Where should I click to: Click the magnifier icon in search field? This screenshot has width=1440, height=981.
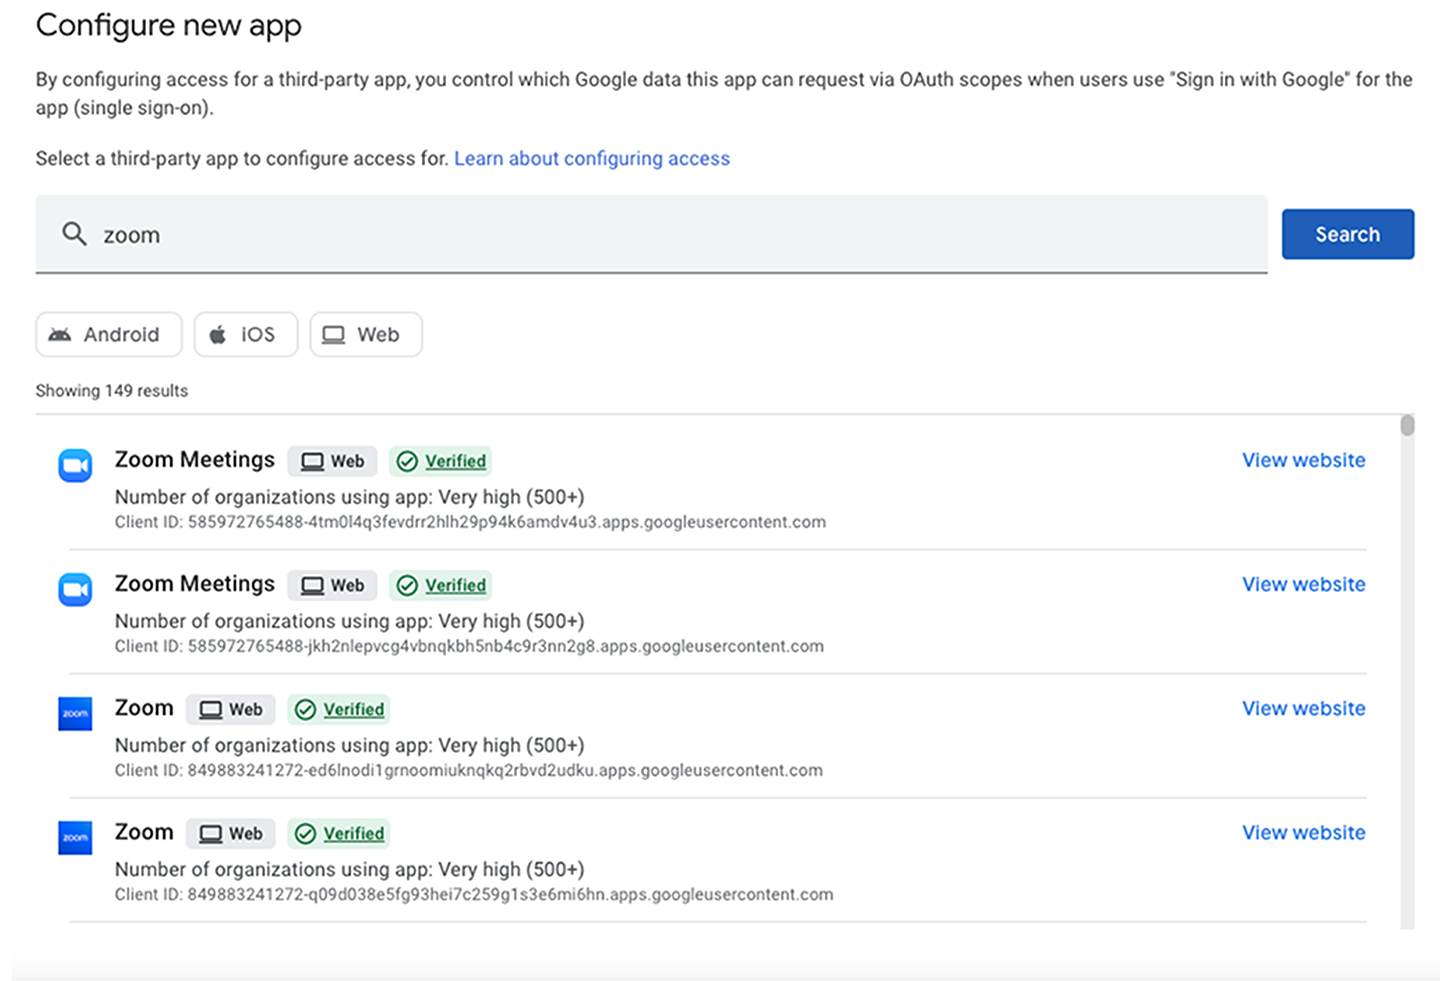click(74, 234)
